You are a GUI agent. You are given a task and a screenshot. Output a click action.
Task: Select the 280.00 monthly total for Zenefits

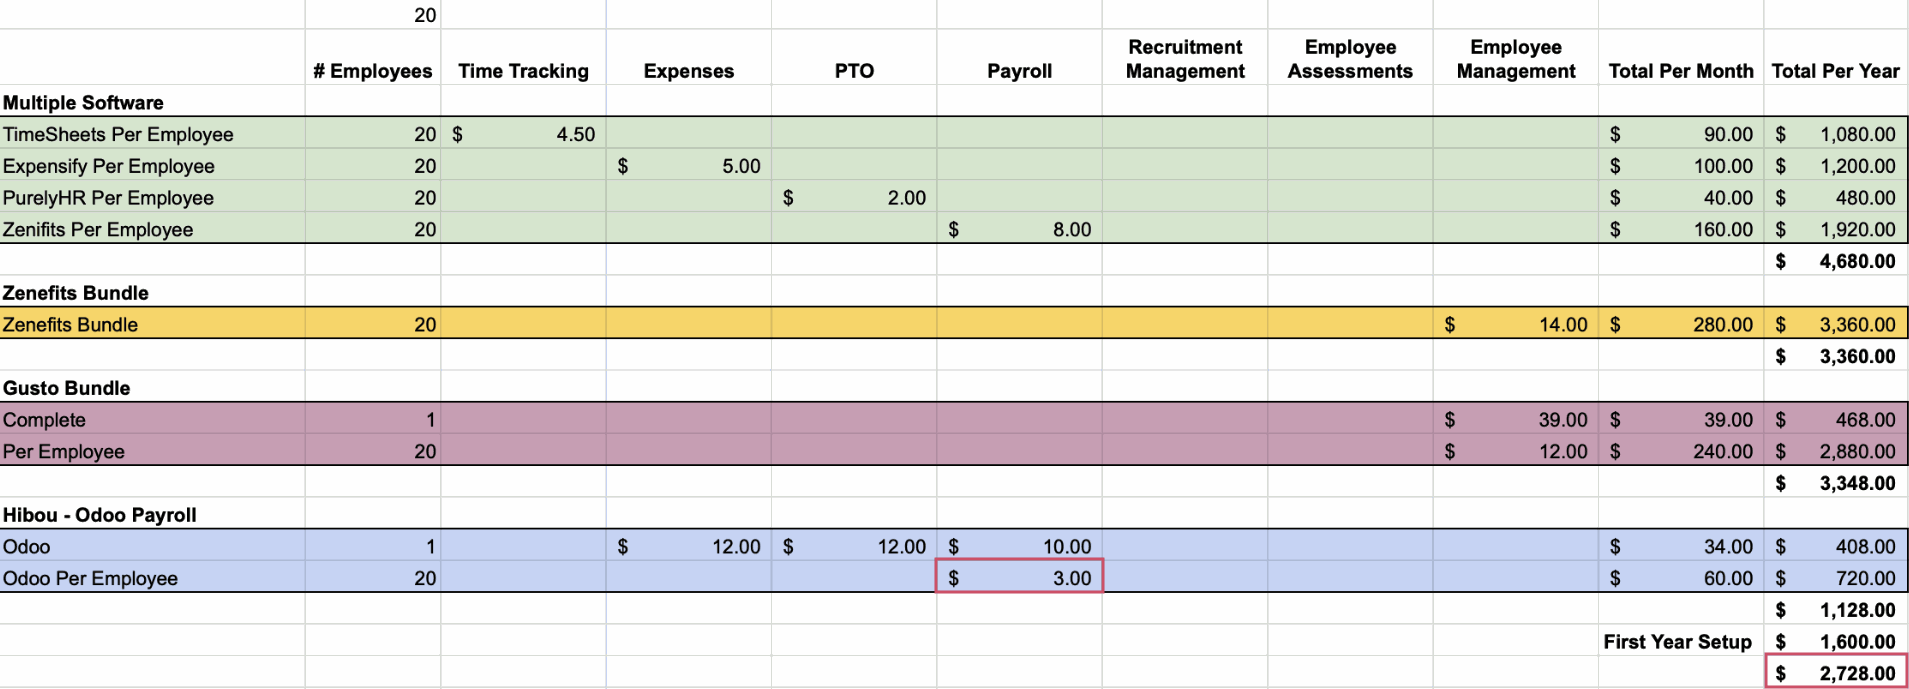tap(1681, 324)
